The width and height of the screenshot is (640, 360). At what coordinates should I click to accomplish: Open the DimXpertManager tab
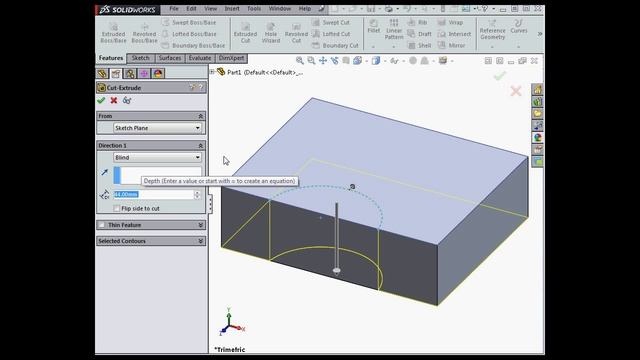click(144, 73)
